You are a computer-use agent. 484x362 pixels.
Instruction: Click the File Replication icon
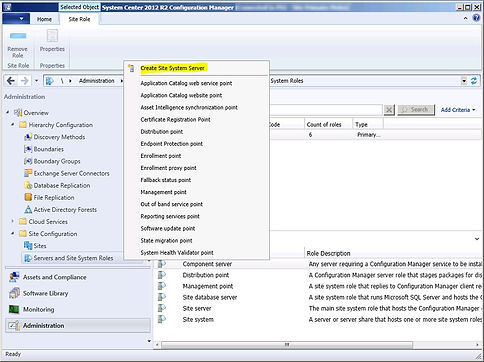pos(28,197)
